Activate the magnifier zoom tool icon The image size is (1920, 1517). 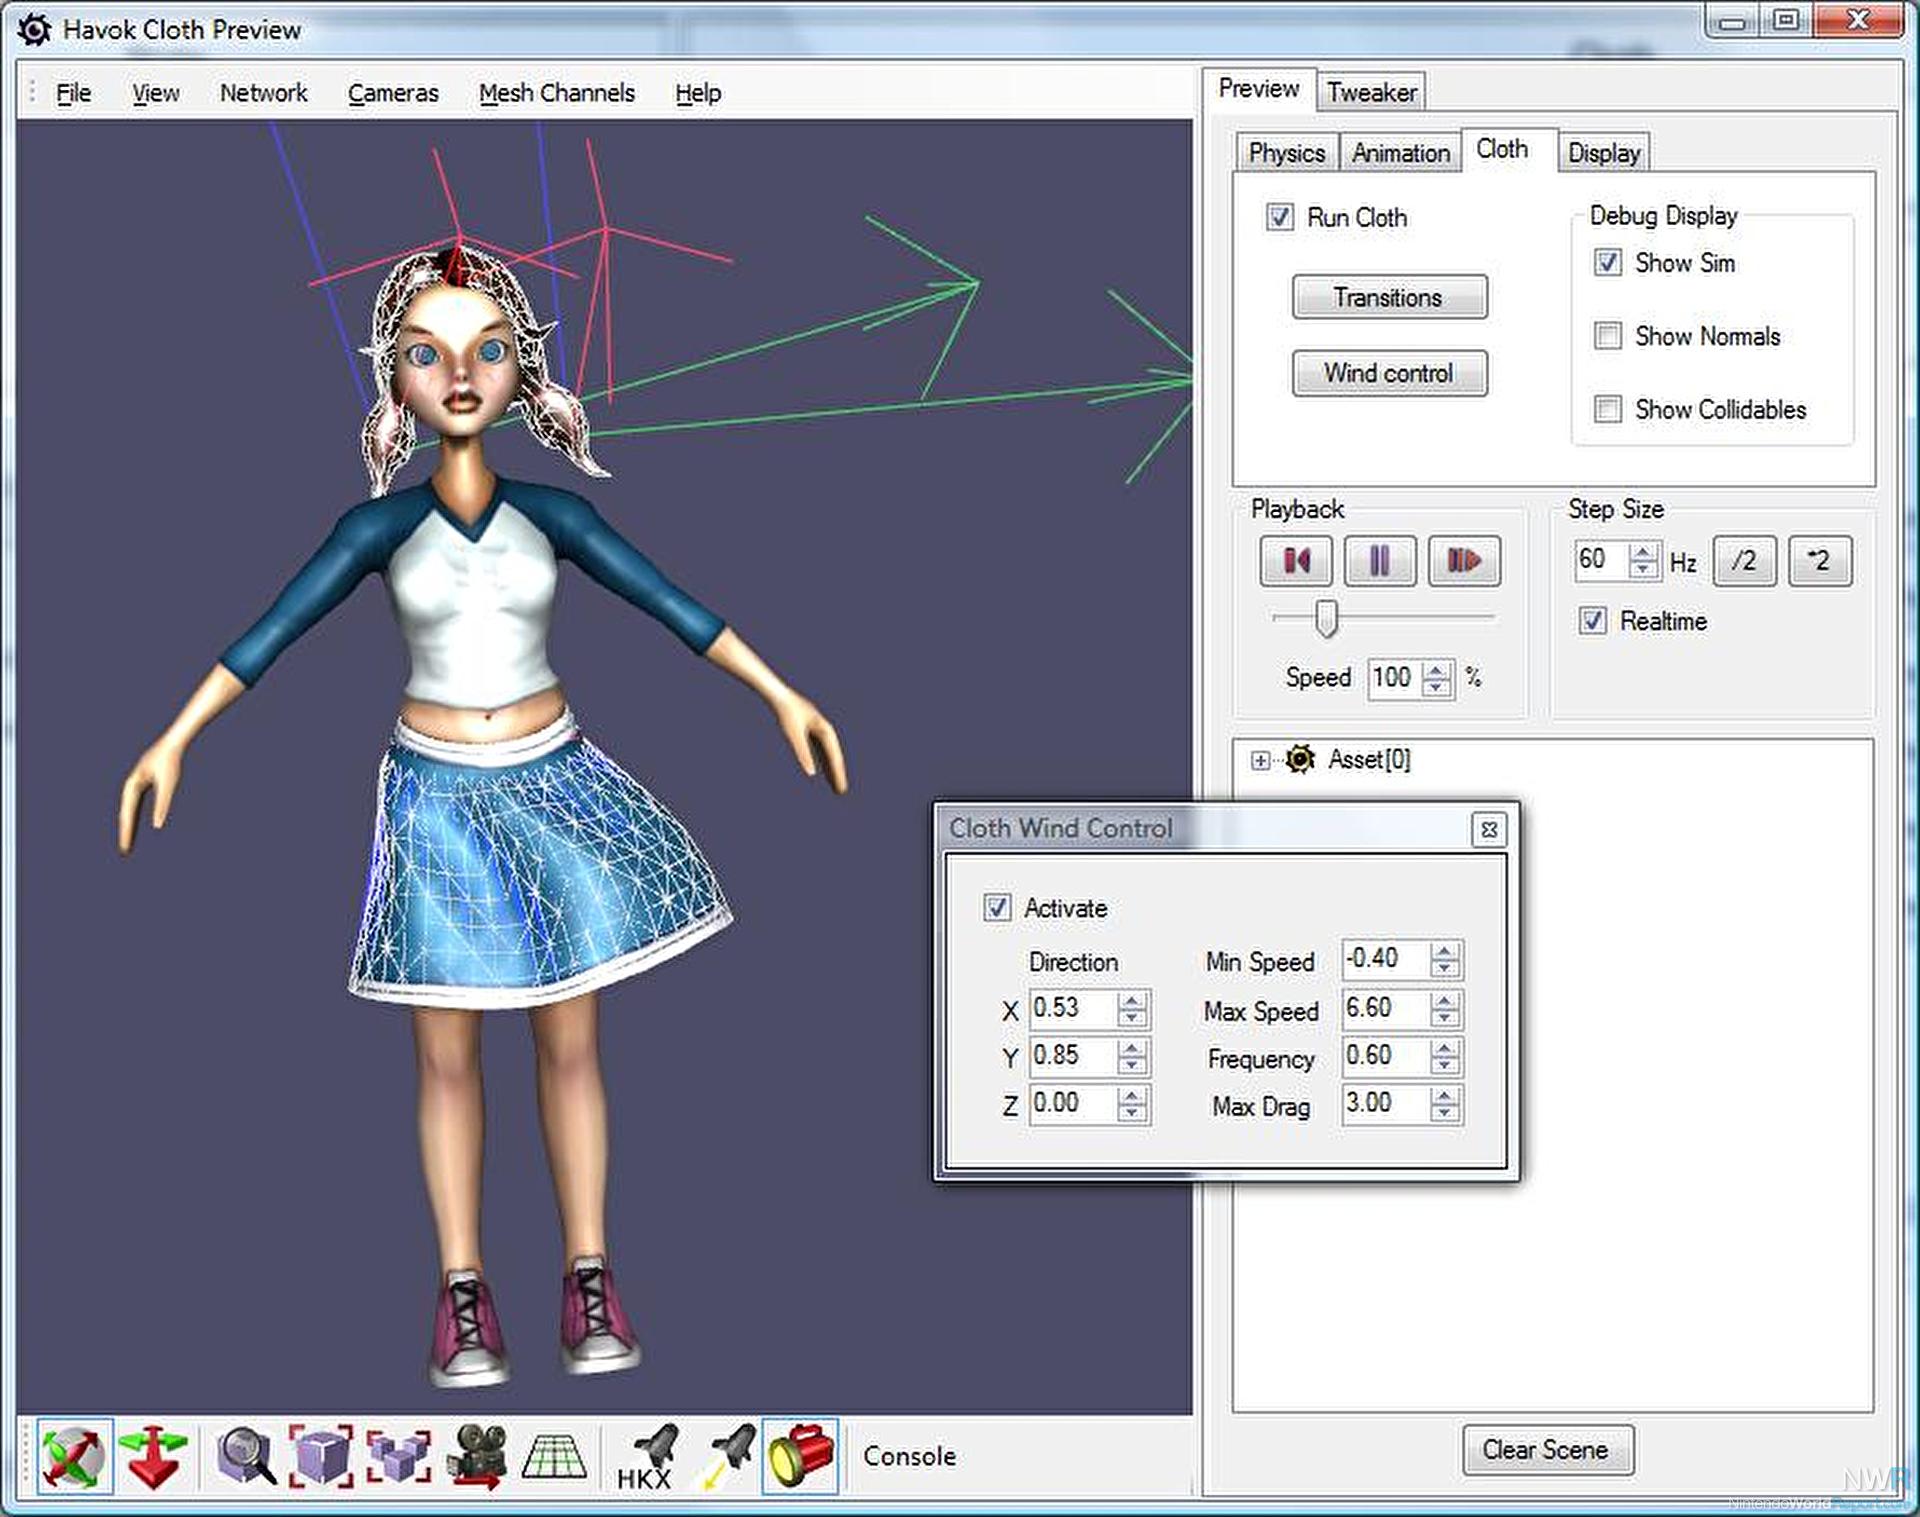pos(246,1457)
